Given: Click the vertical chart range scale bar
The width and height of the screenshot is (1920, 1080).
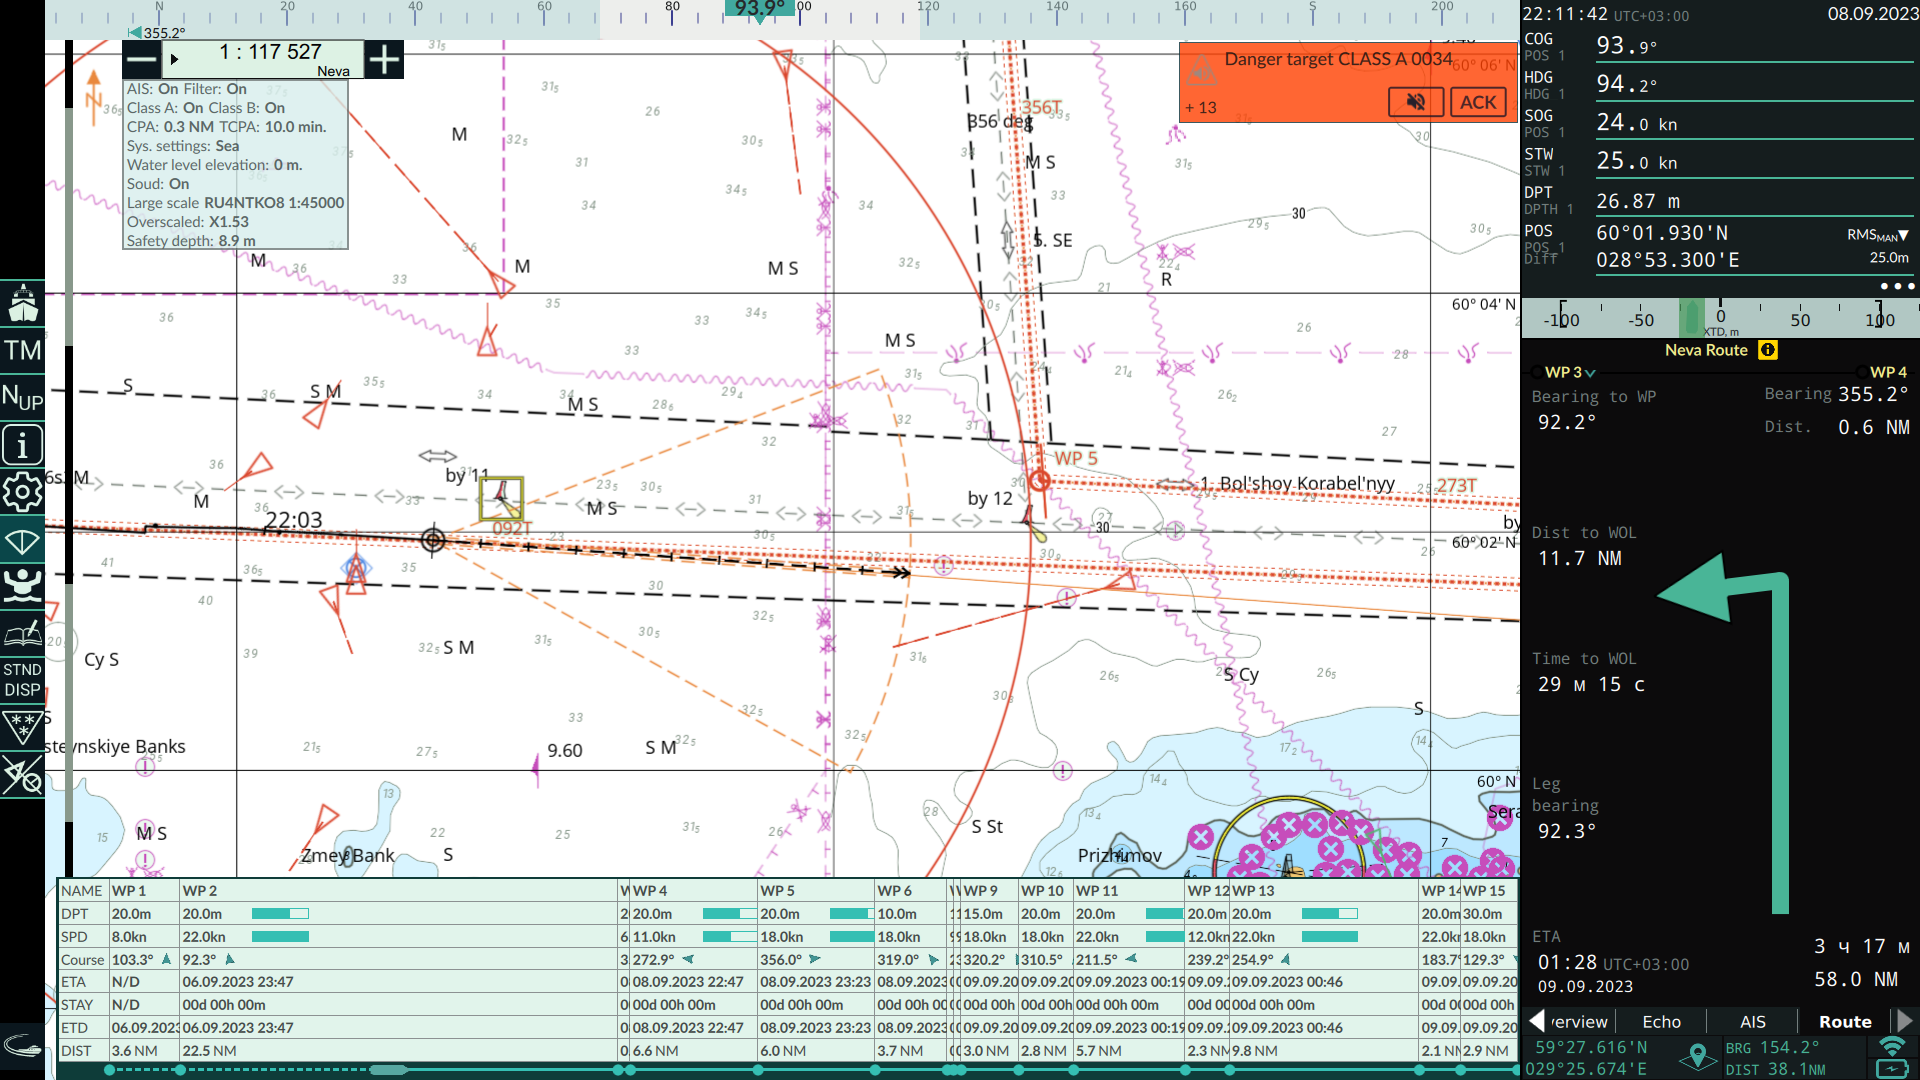Looking at the screenshot, I should [69, 460].
